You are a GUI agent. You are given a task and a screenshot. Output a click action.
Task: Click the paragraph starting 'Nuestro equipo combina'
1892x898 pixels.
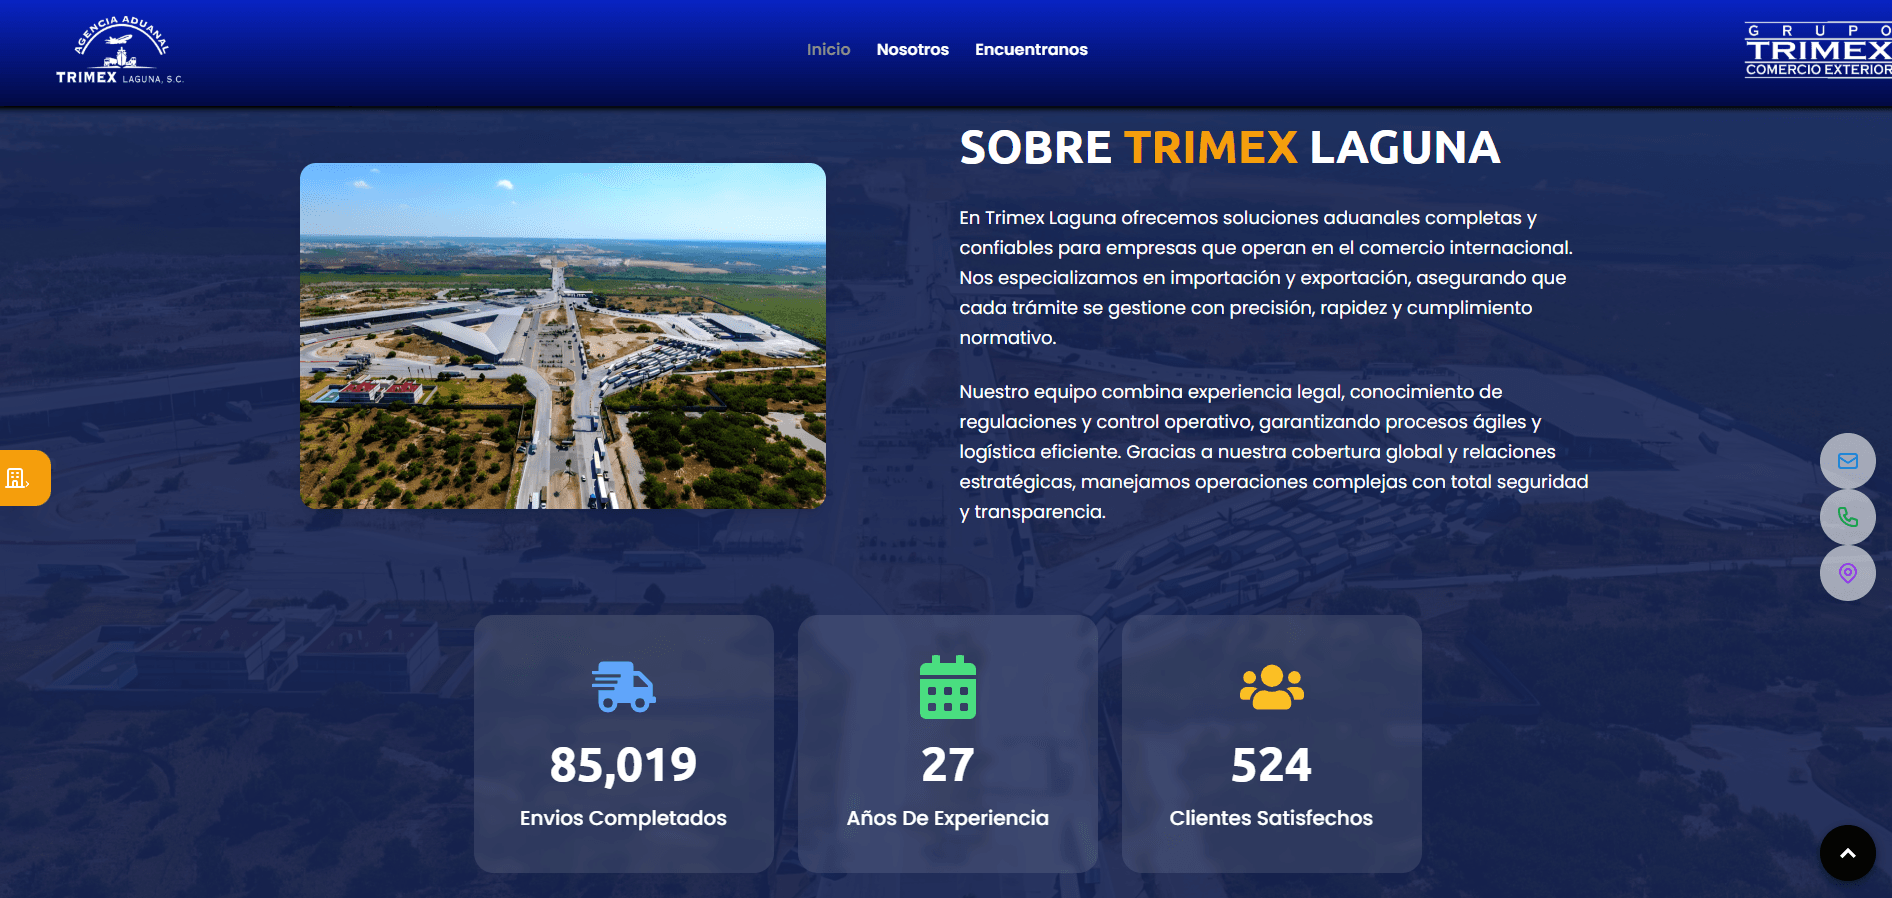pyautogui.click(x=1274, y=452)
